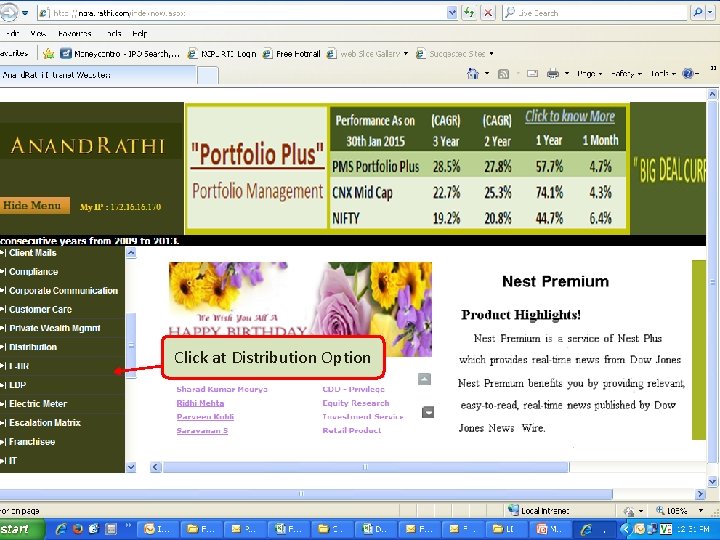Viewport: 720px width, 540px height.
Task: Open the 'LC' folder taskbar button
Action: pyautogui.click(x=507, y=529)
